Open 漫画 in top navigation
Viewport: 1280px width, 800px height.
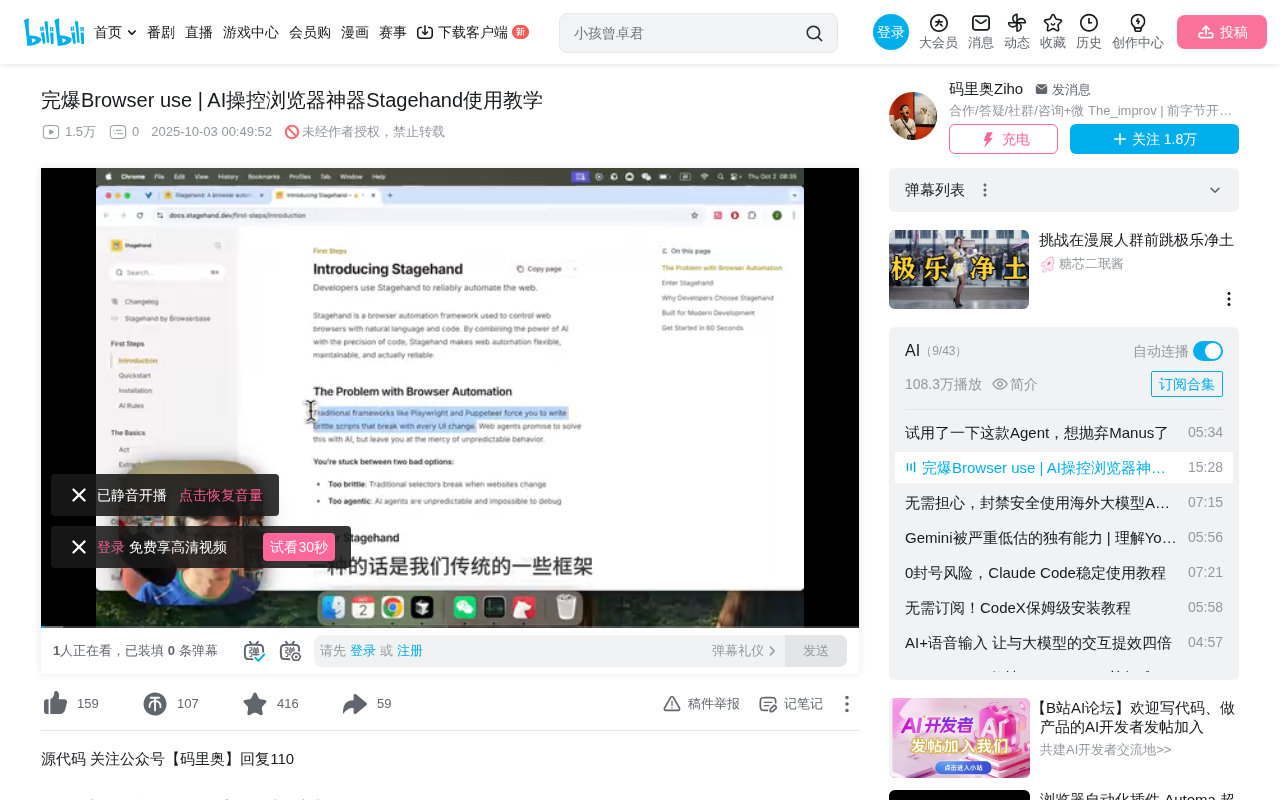(355, 32)
